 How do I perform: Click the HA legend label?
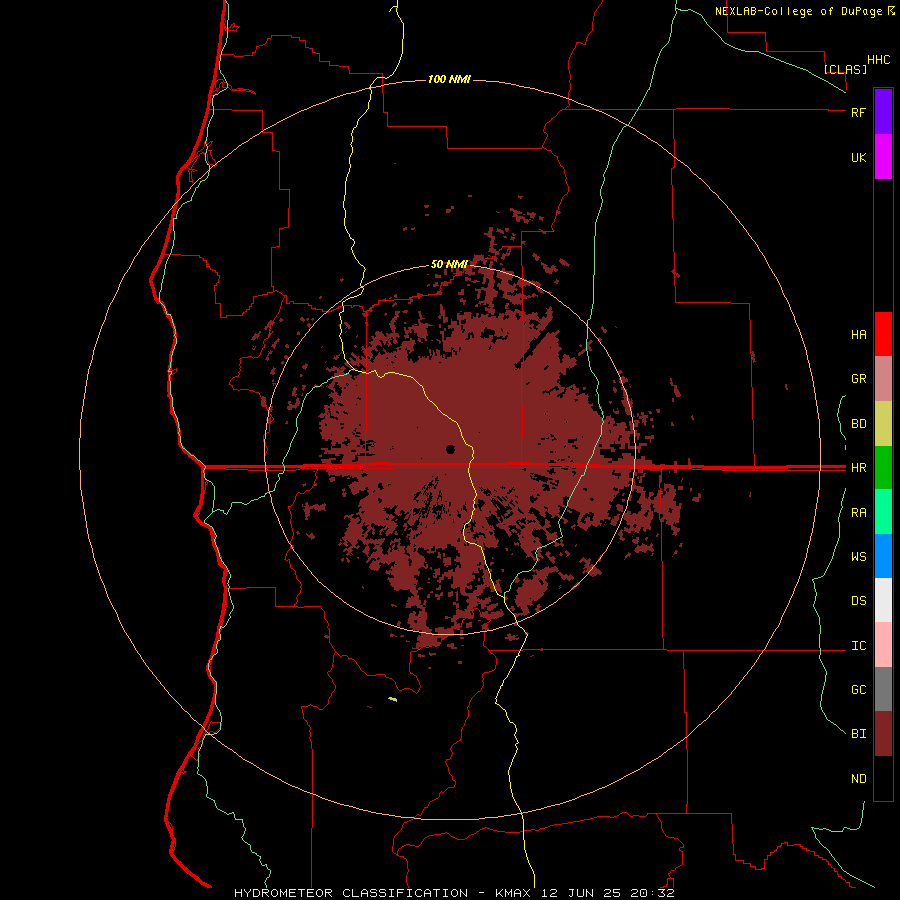coord(858,334)
